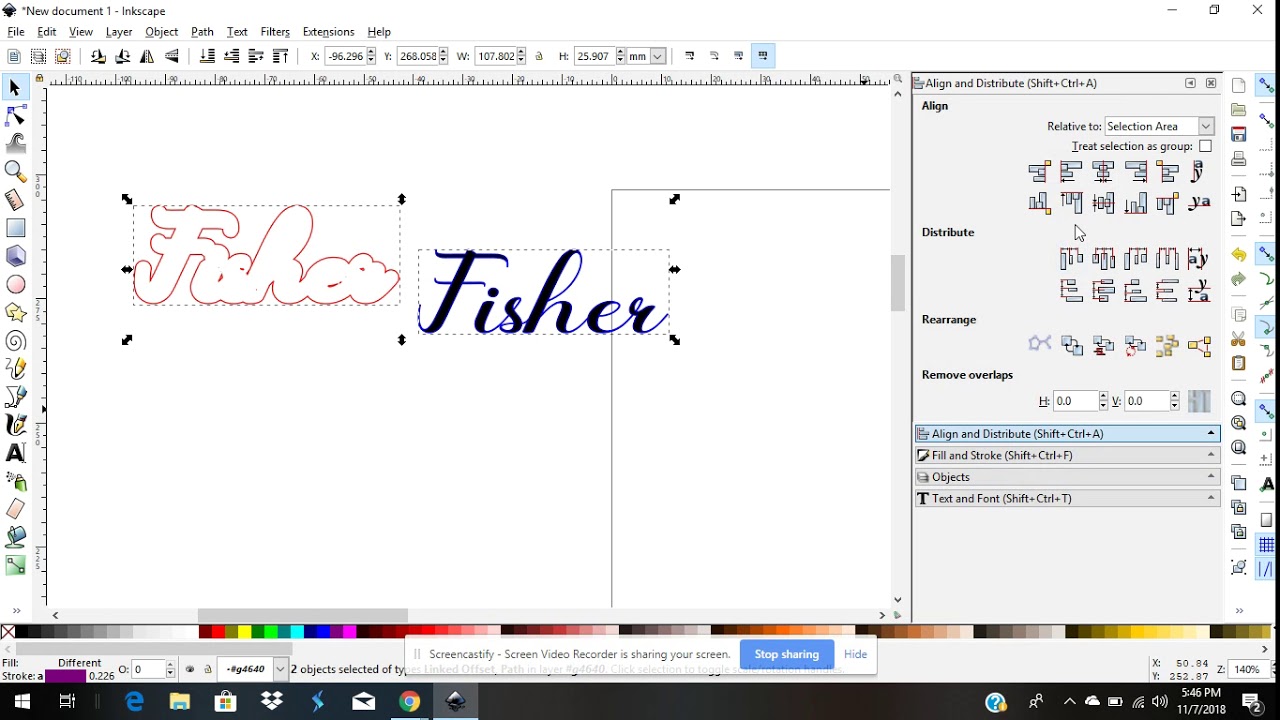Open the Object menu
The height and width of the screenshot is (720, 1280).
[x=161, y=32]
